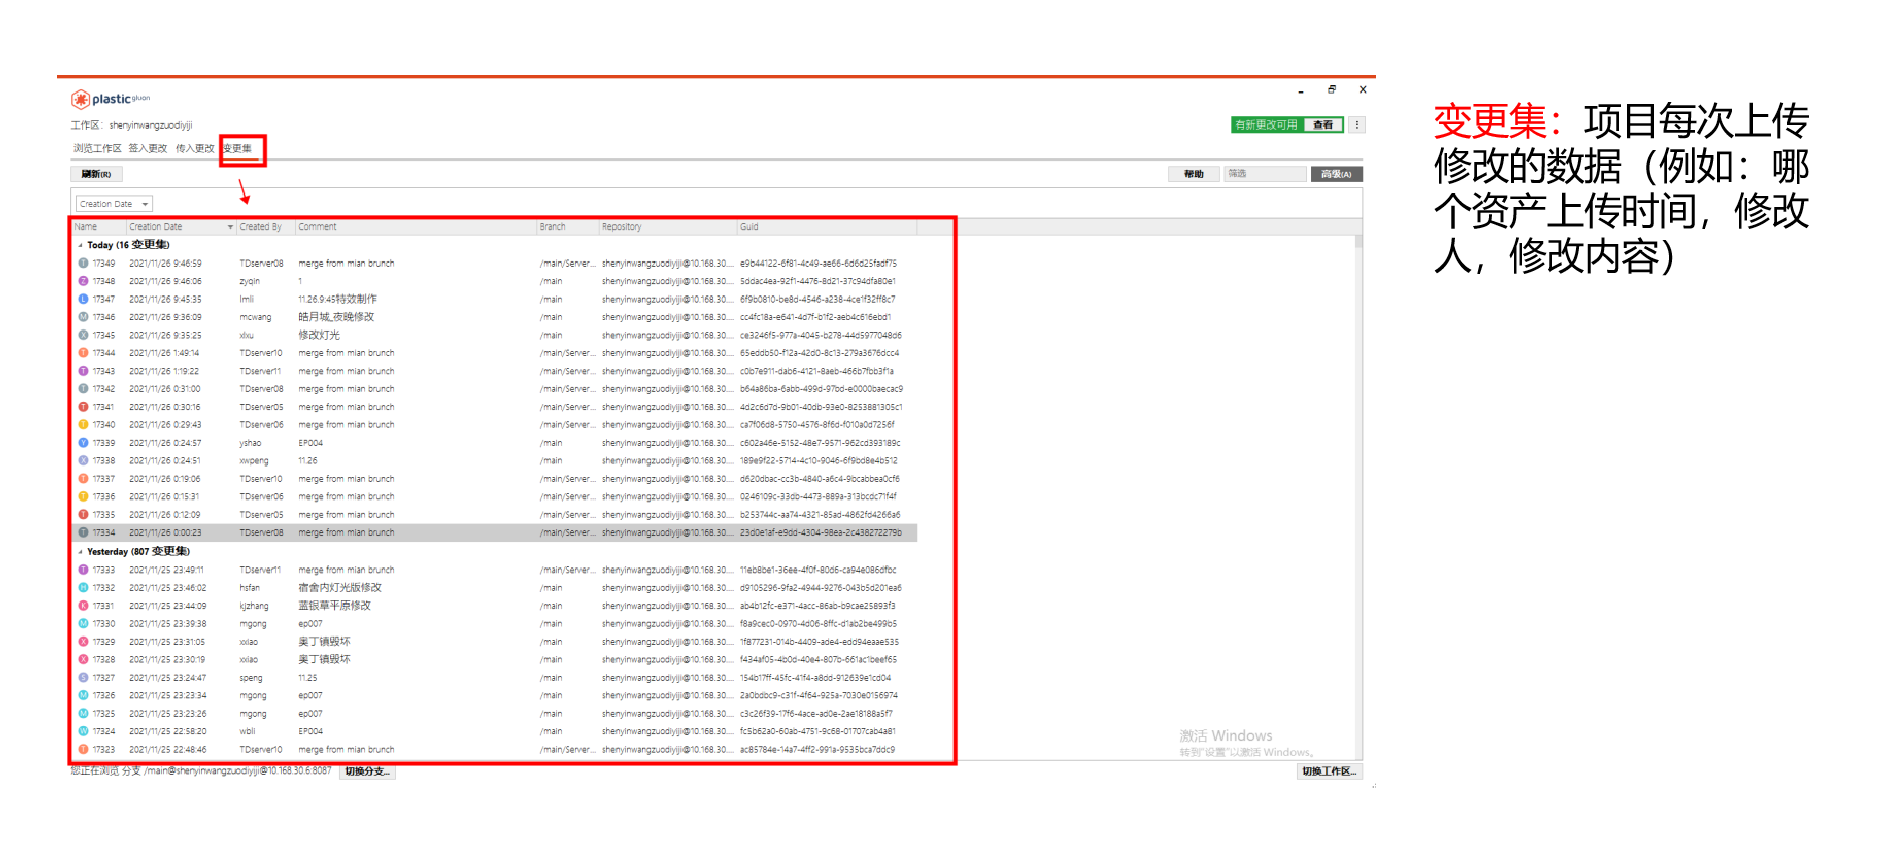Viewport: 1891px width, 850px height.
Task: Click avatar icon of changeset 17331
Action: [x=83, y=606]
